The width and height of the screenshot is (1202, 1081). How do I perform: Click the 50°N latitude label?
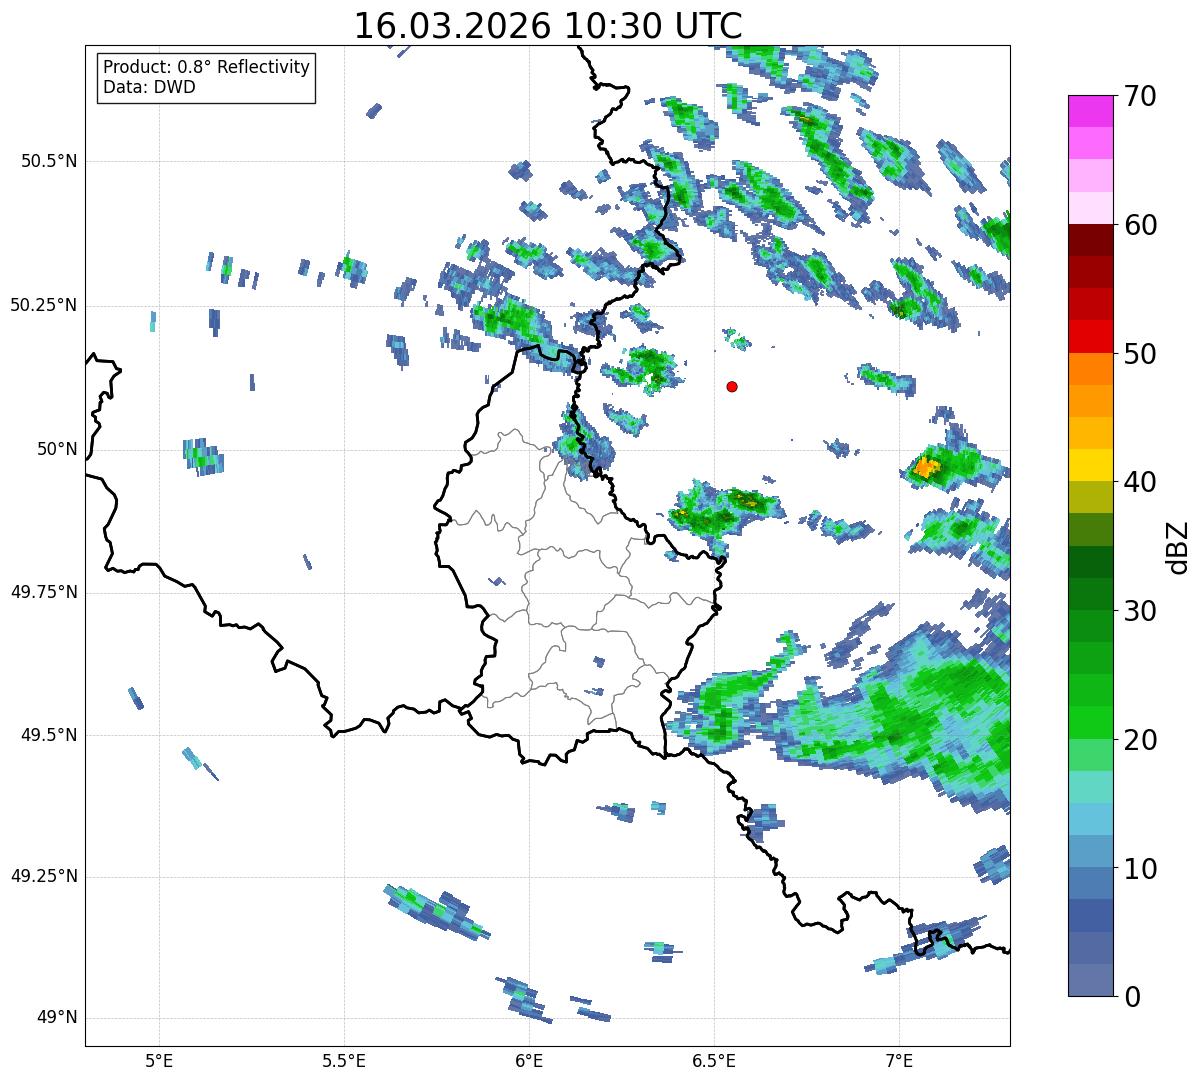point(57,449)
